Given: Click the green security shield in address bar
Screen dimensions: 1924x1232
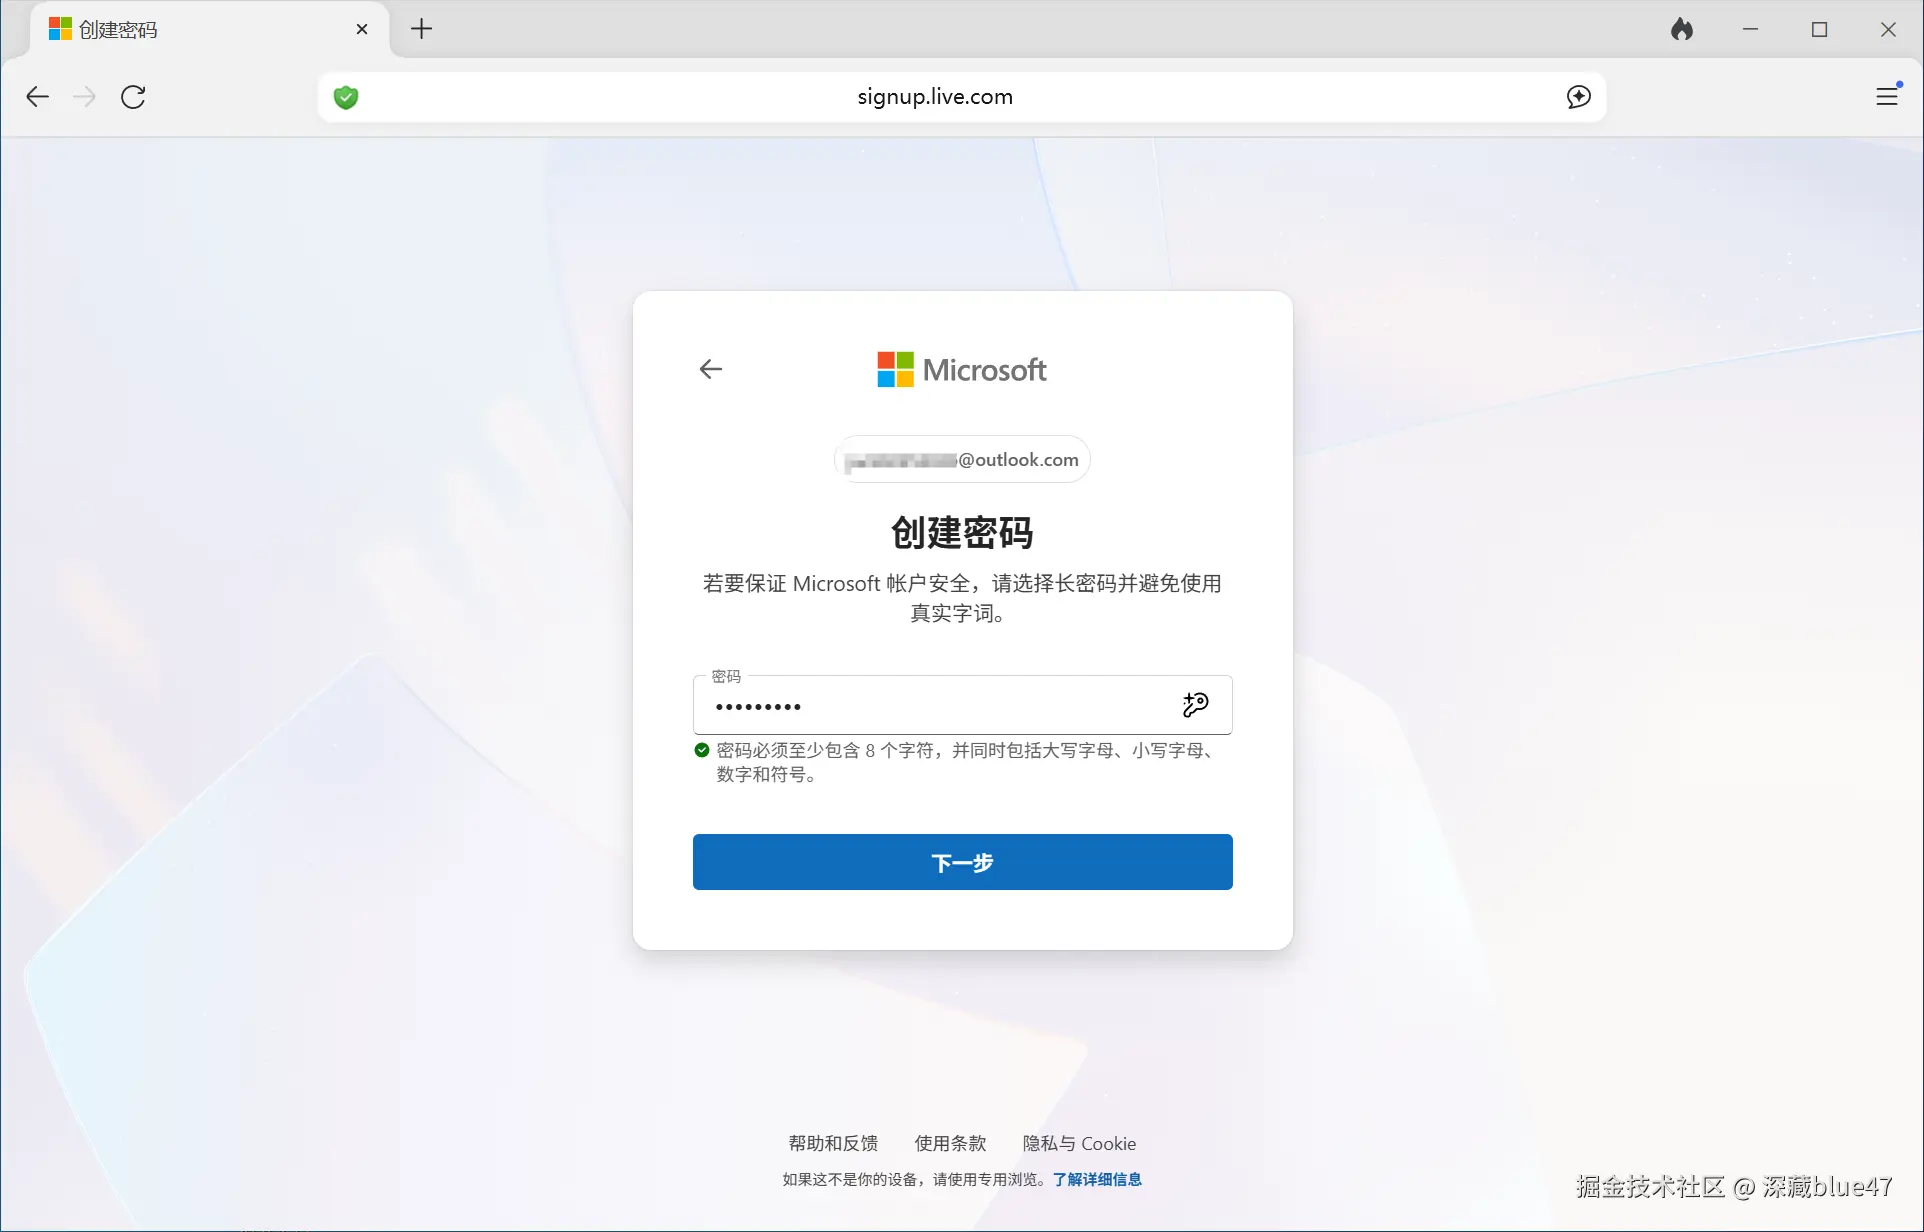Looking at the screenshot, I should click(346, 96).
